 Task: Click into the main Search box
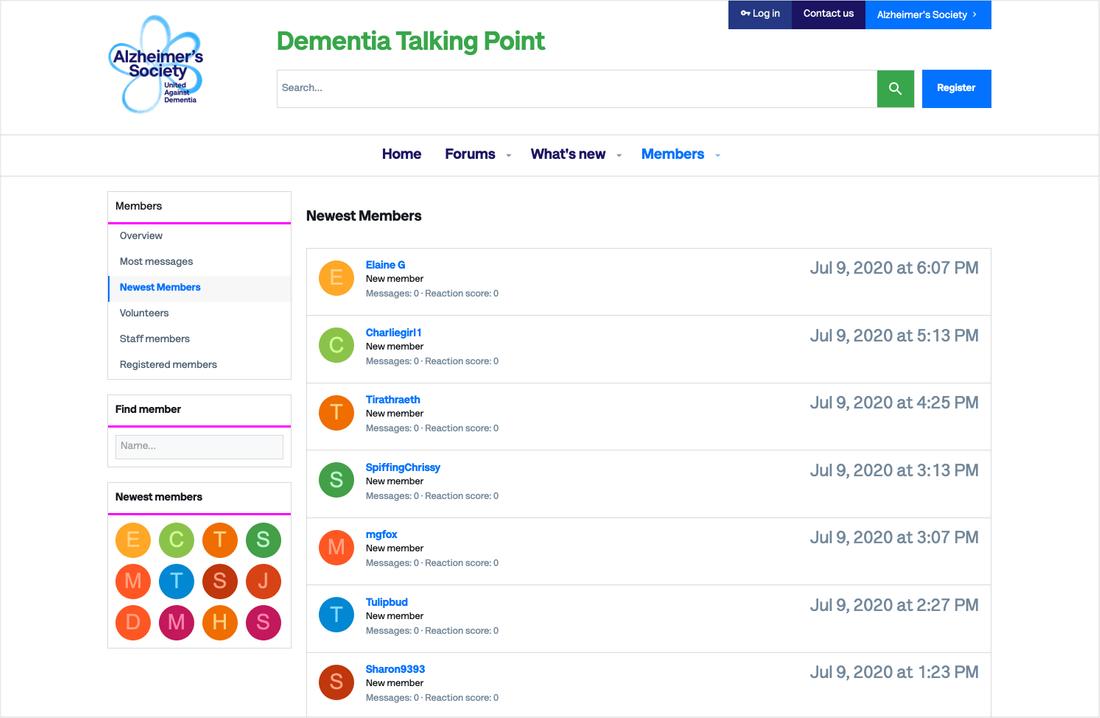click(x=576, y=88)
